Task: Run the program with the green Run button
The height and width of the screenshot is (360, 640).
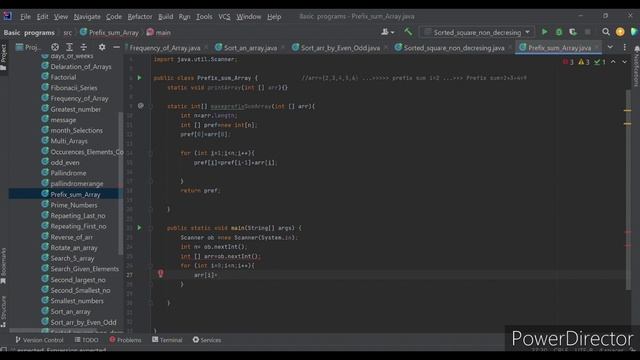Action: click(544, 32)
